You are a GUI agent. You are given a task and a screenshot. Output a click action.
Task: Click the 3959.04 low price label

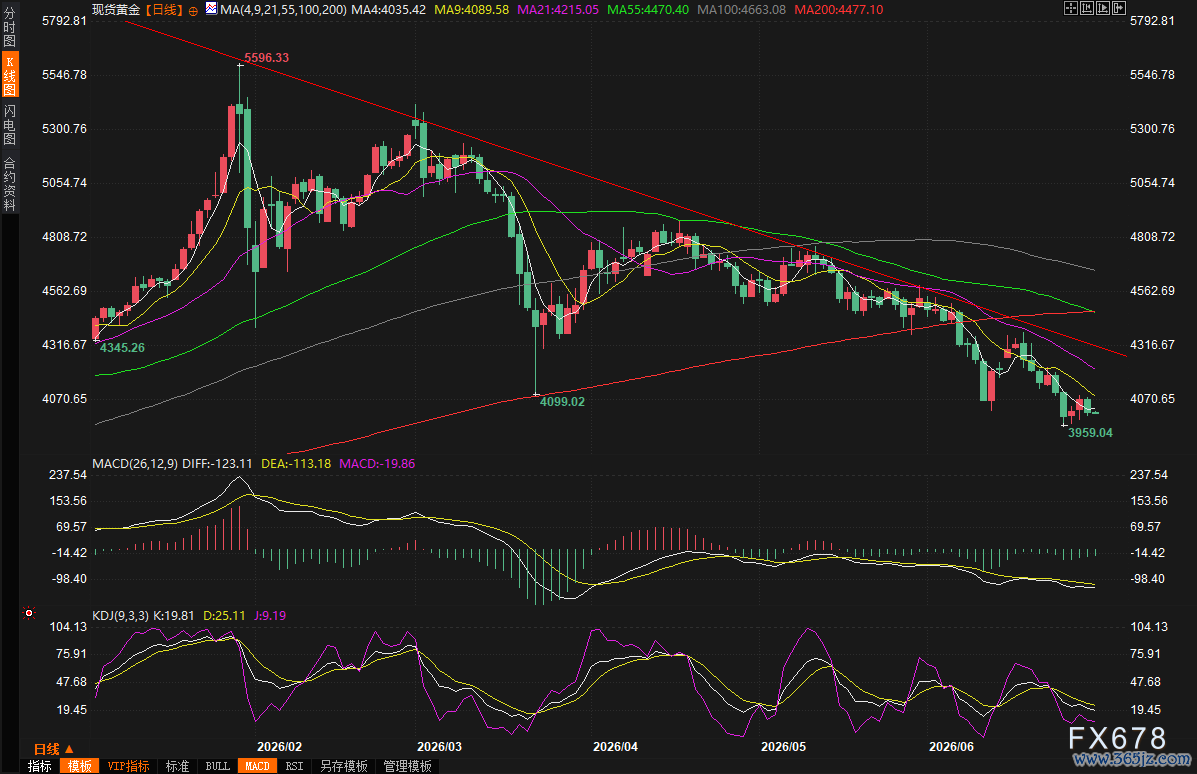tap(1090, 433)
